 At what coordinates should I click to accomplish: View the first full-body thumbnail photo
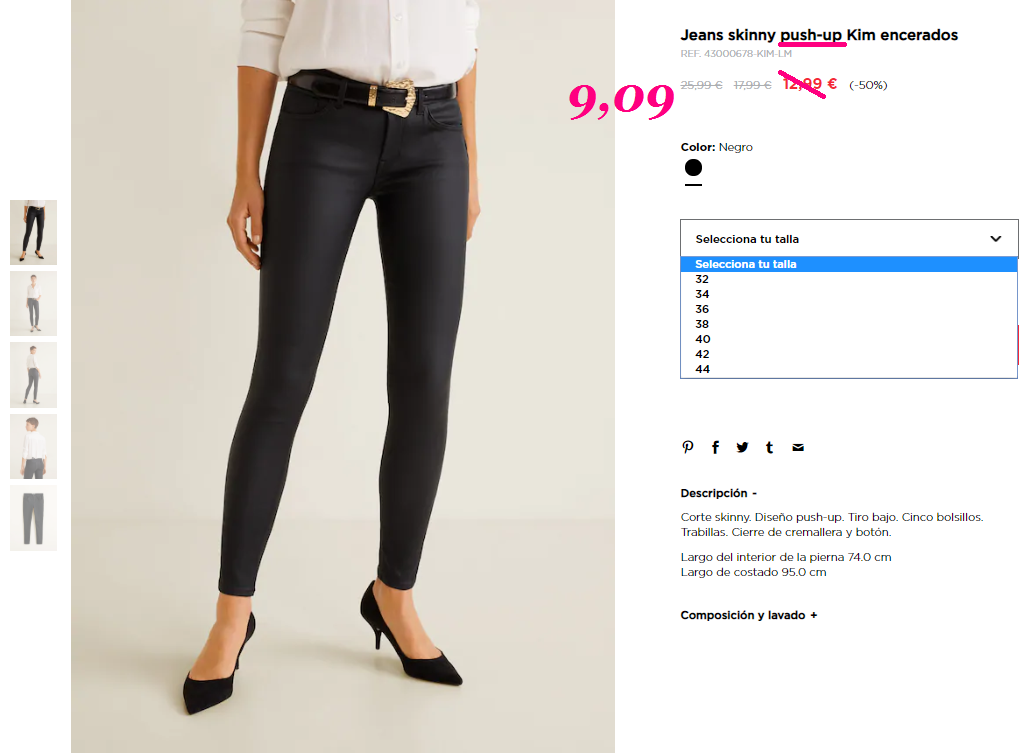click(x=33, y=233)
